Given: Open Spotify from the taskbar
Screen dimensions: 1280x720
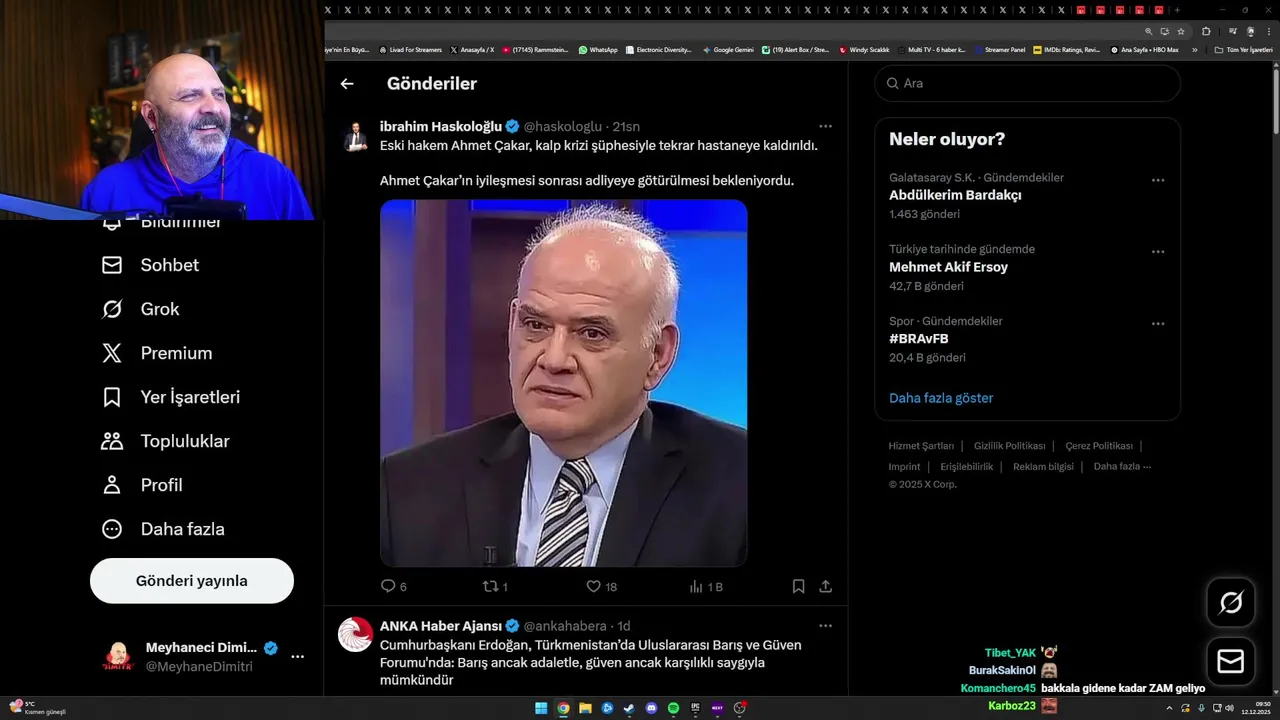Looking at the screenshot, I should coord(673,708).
